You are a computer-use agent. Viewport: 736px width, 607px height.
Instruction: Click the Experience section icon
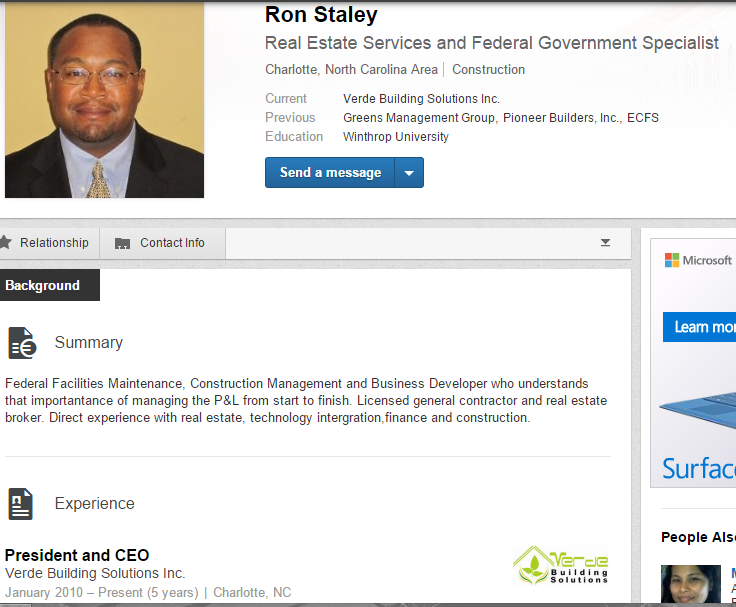point(21,504)
